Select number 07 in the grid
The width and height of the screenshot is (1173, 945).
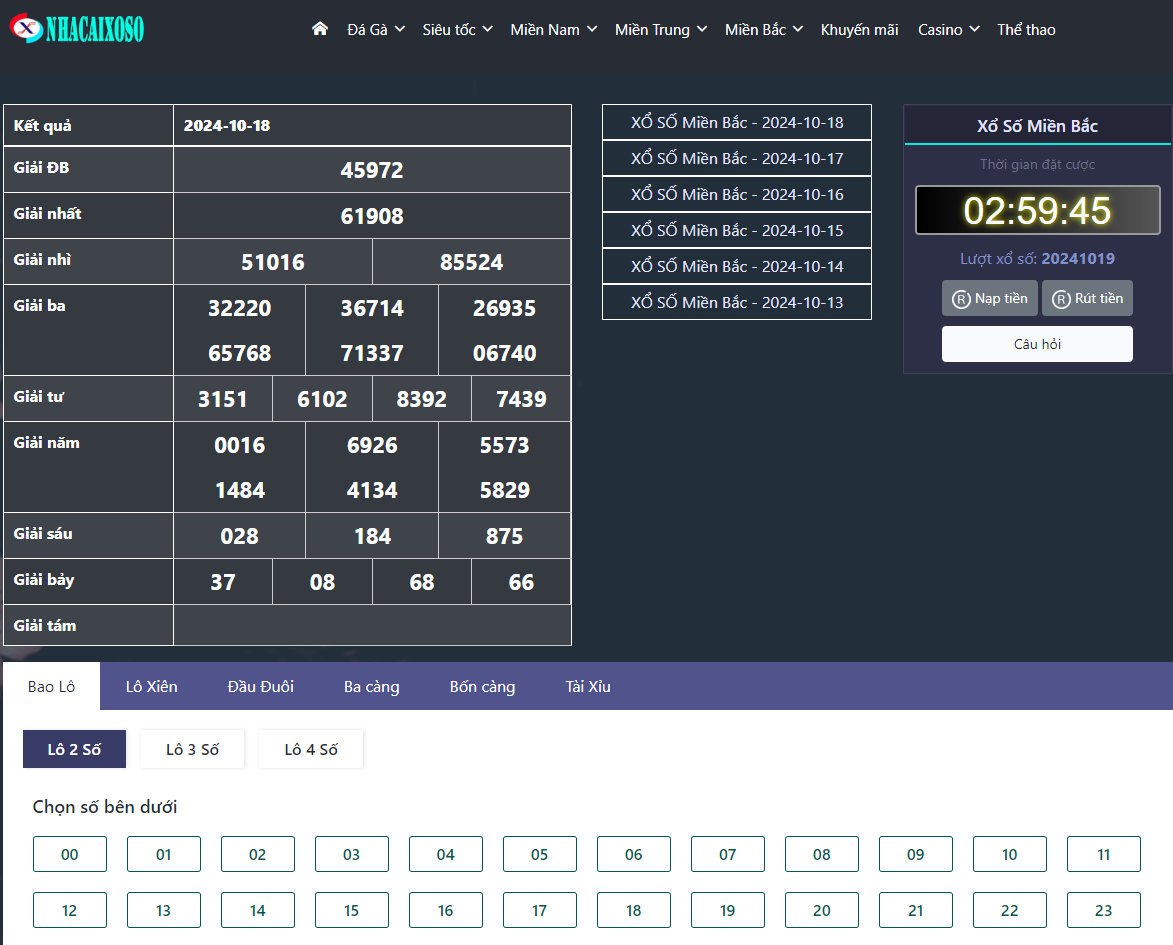click(727, 854)
